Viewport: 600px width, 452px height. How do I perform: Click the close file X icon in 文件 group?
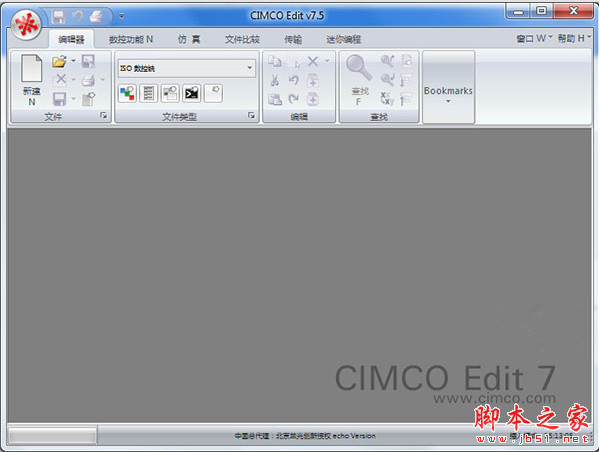(x=60, y=79)
